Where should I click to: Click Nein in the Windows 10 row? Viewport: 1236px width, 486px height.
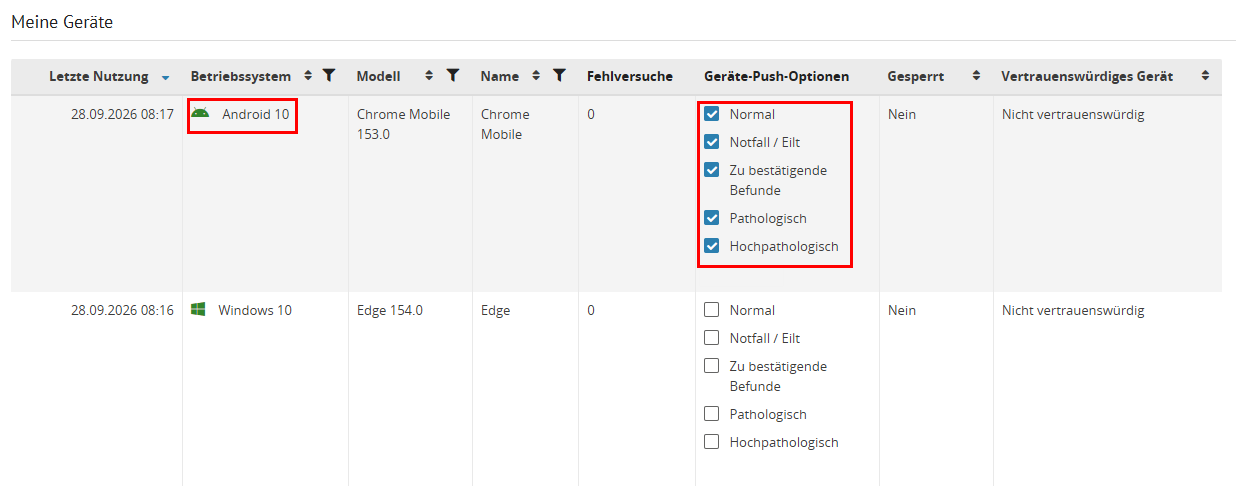point(902,310)
